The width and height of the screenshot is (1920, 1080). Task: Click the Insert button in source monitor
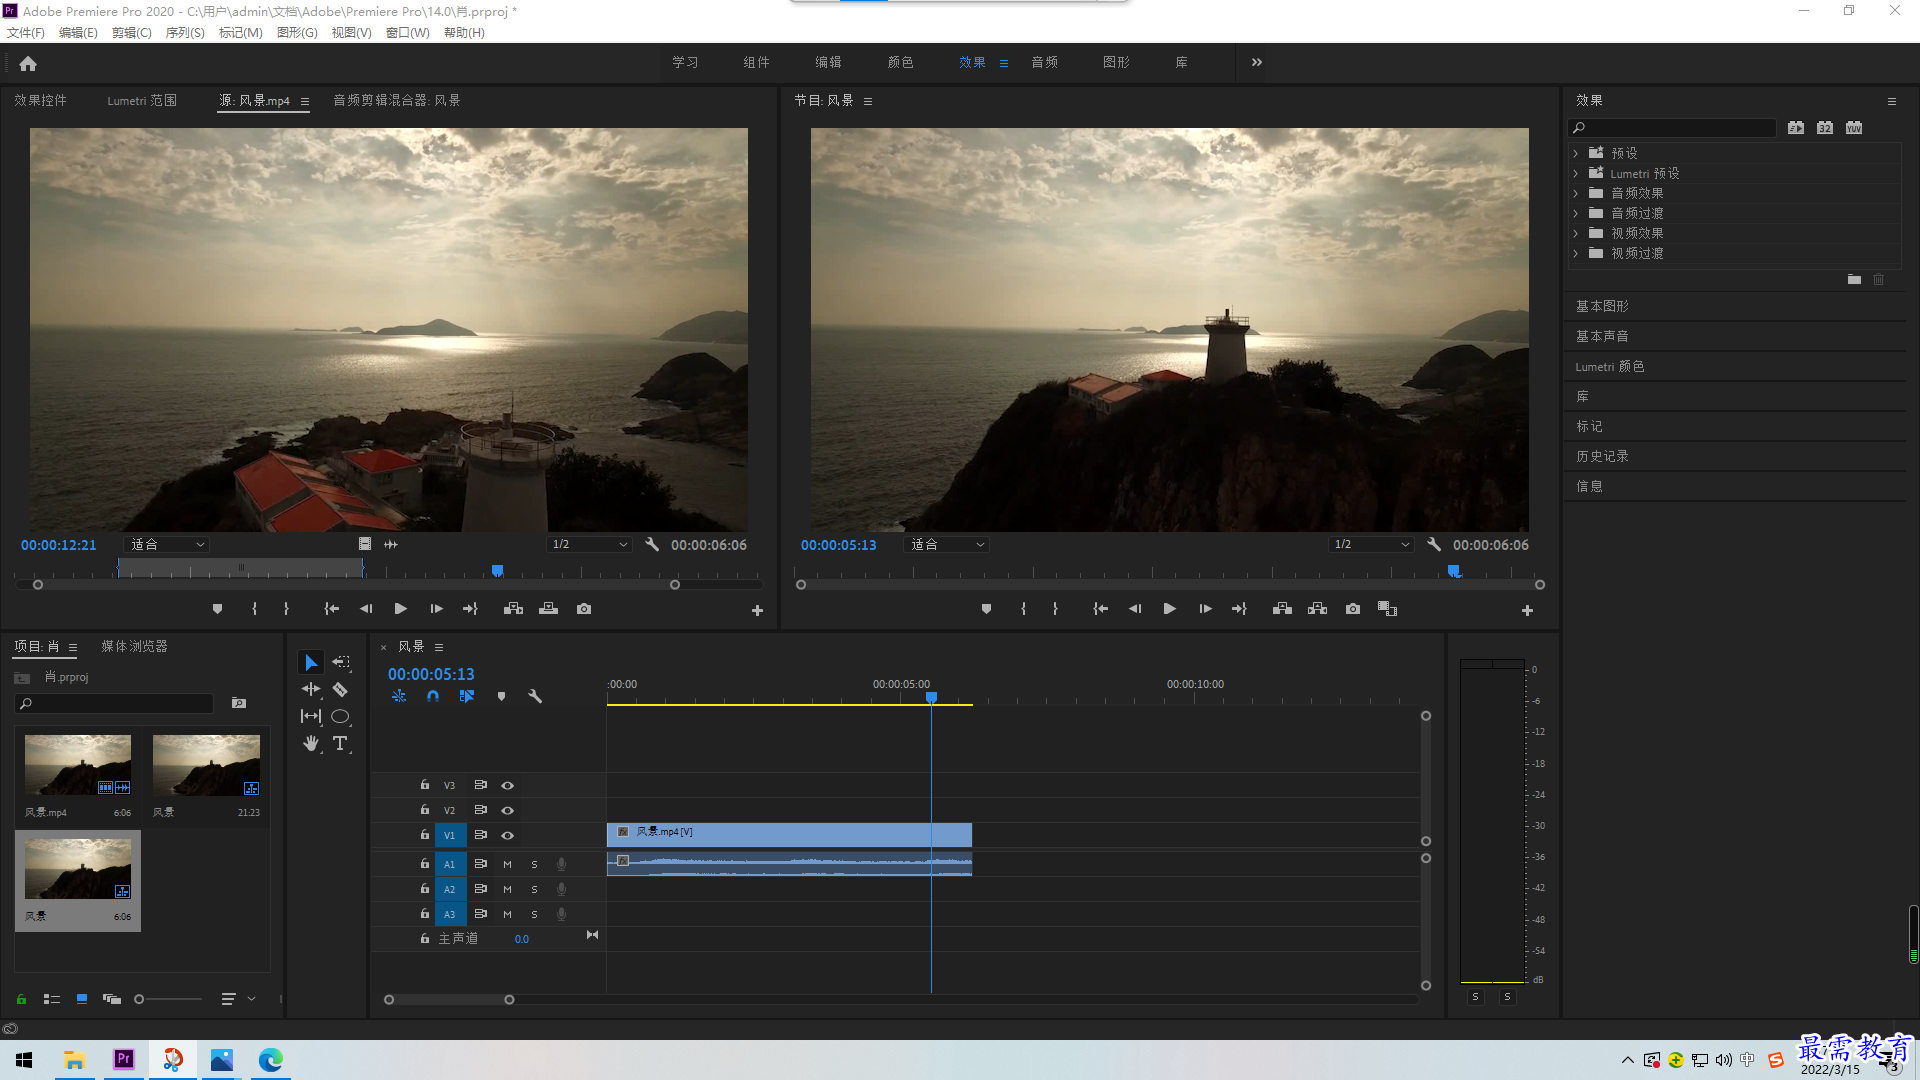coord(513,609)
